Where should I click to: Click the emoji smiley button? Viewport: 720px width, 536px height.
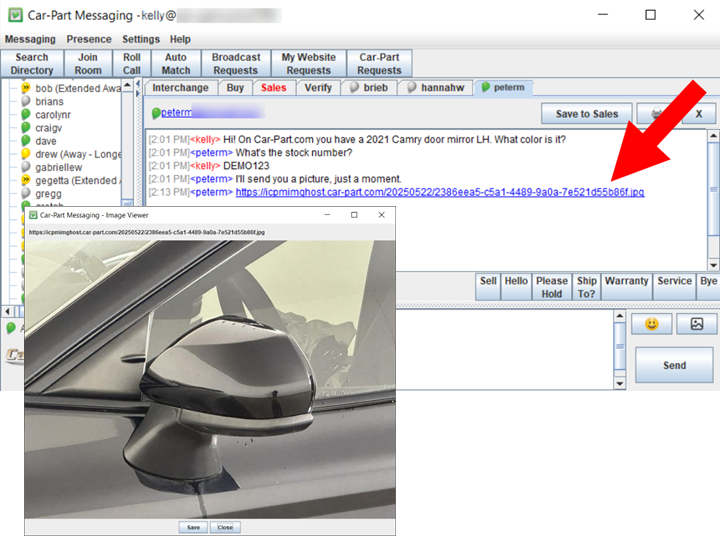(652, 324)
